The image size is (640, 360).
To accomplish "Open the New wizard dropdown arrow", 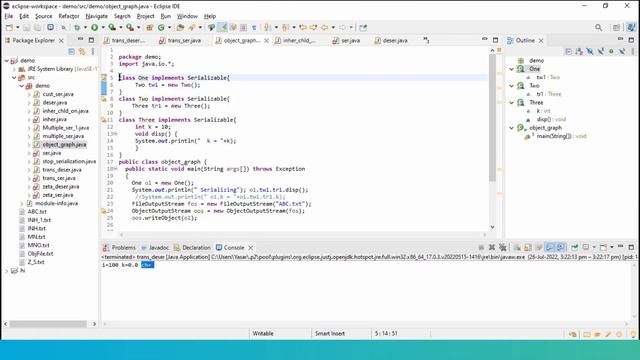I will (x=18, y=27).
